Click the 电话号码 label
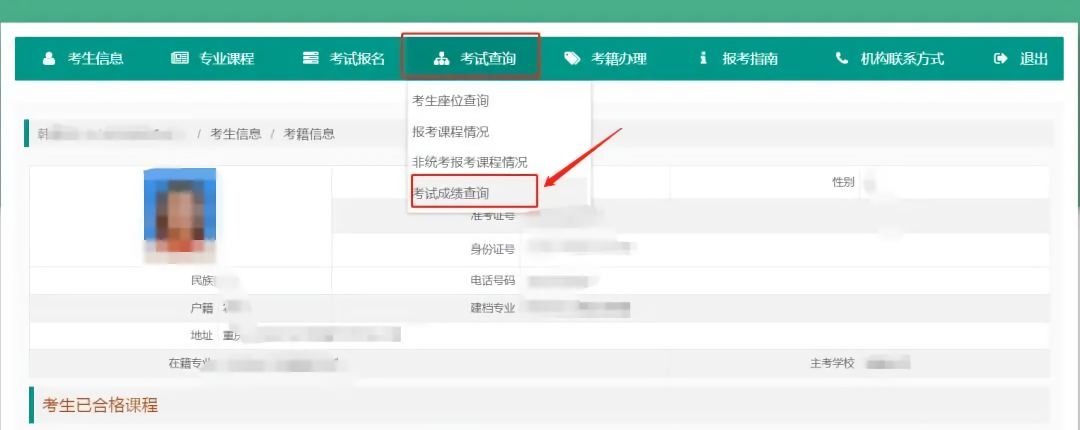The width and height of the screenshot is (1080, 430). [x=492, y=280]
